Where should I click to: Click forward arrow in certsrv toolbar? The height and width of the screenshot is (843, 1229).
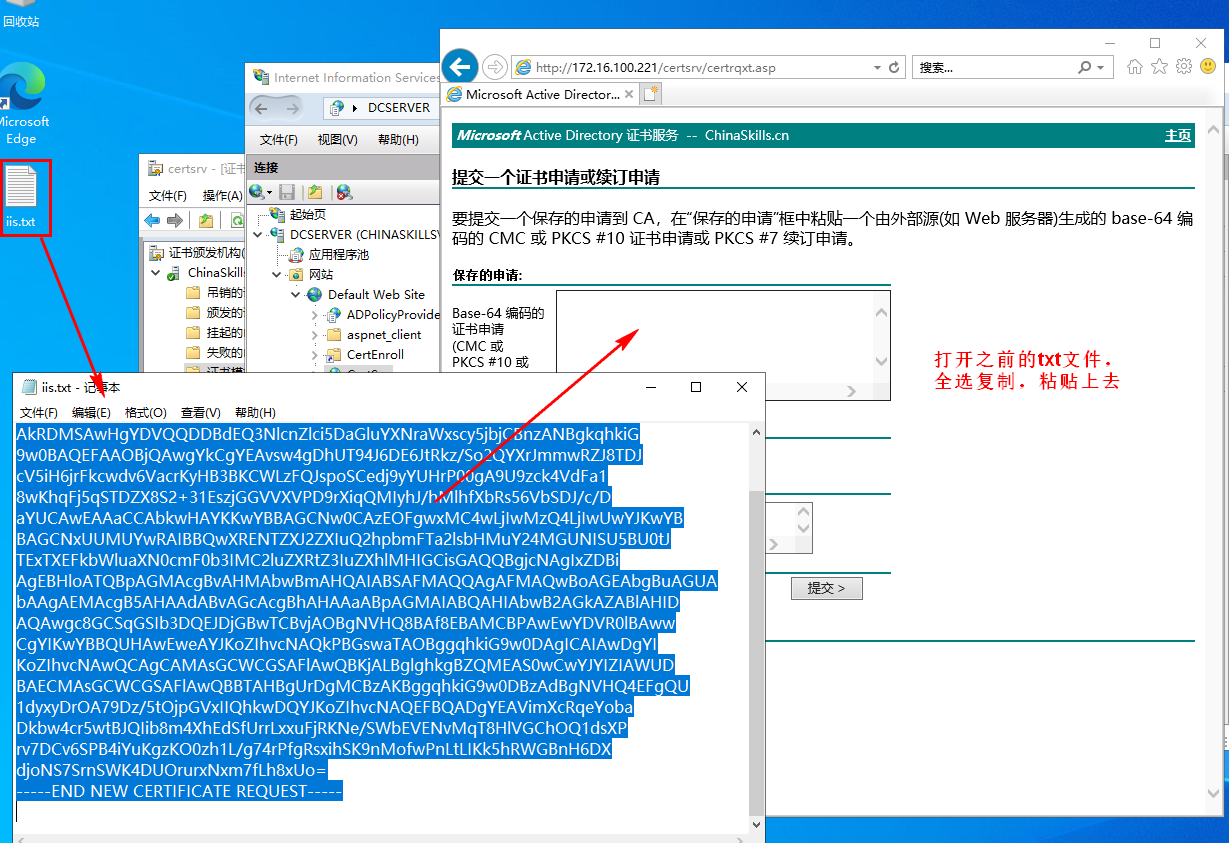[175, 221]
